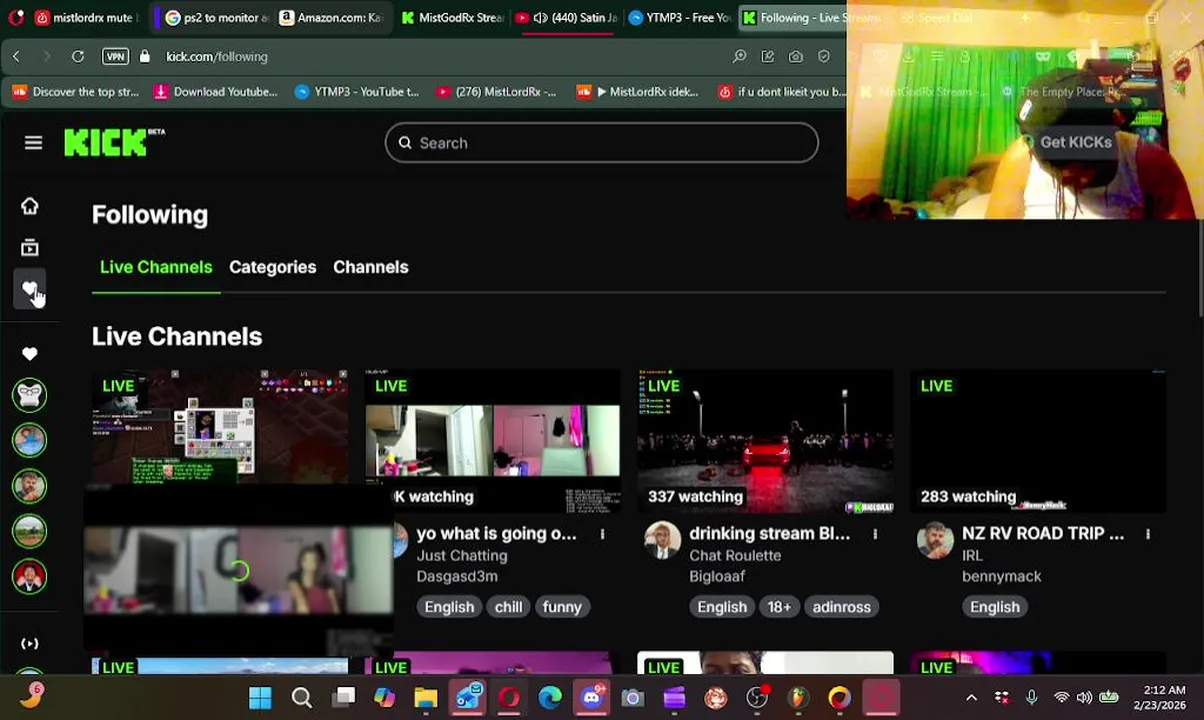Open the 337 watching stream thumbnail
Viewport: 1204px width, 720px height.
coord(765,441)
